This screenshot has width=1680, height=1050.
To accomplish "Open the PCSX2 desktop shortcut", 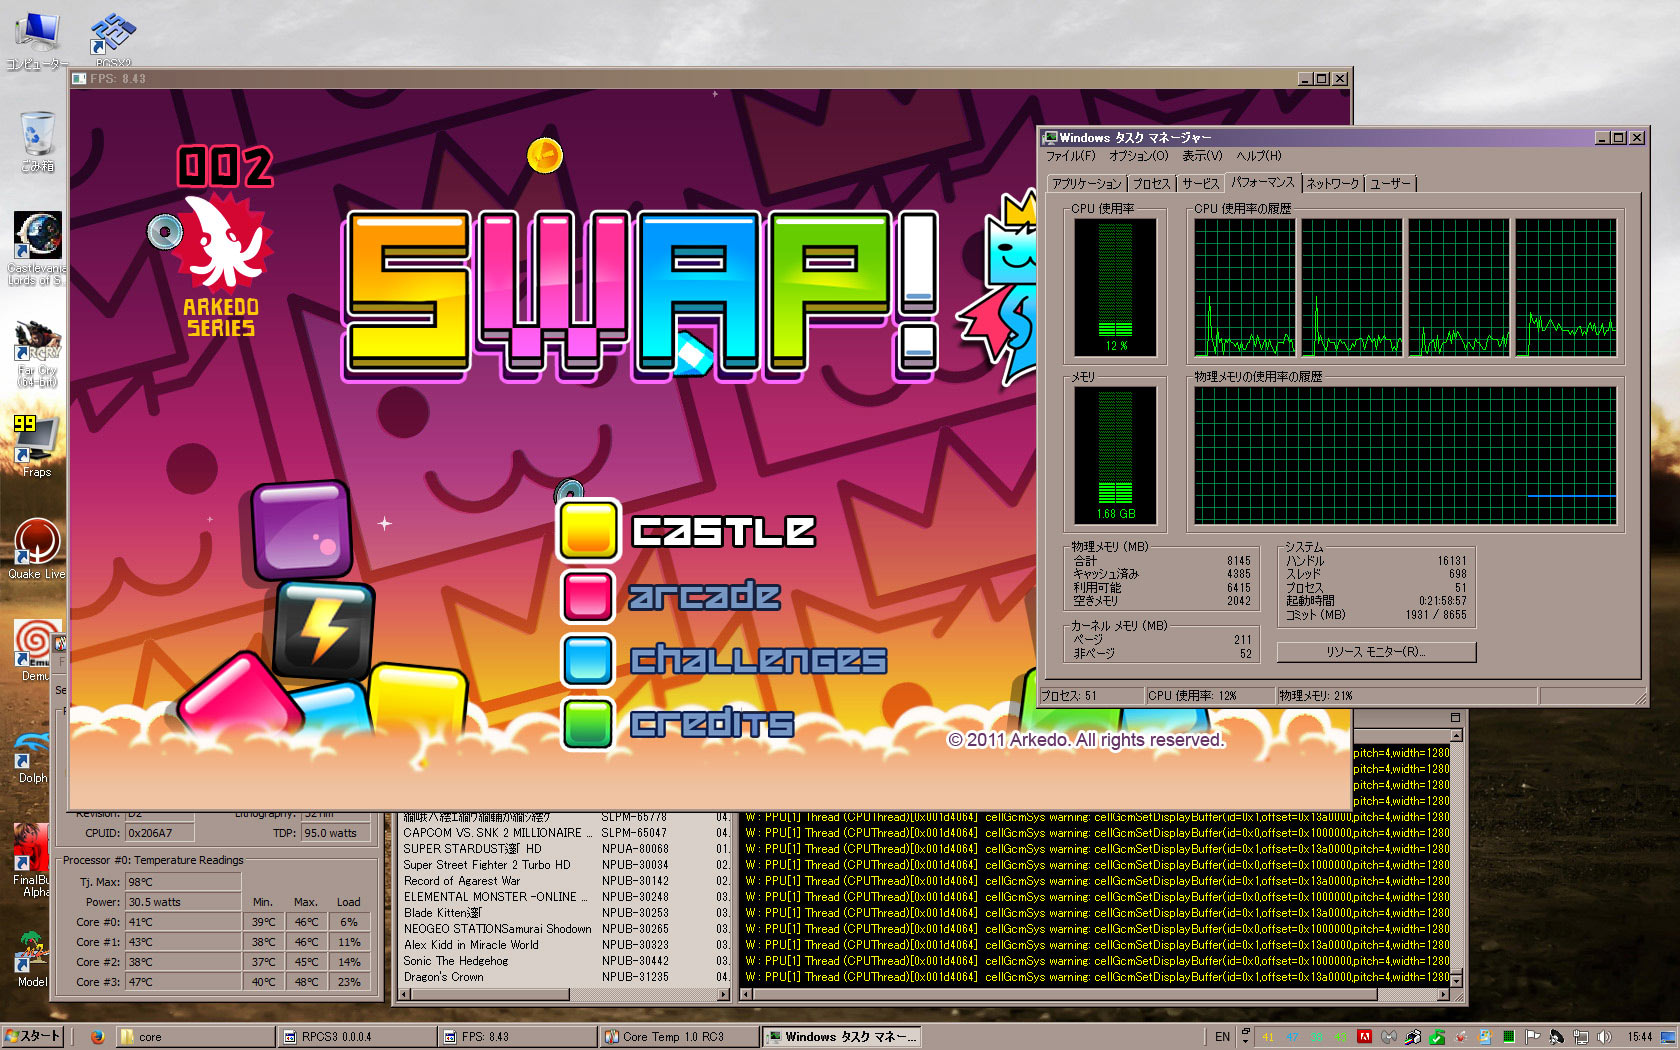I will 112,39.
